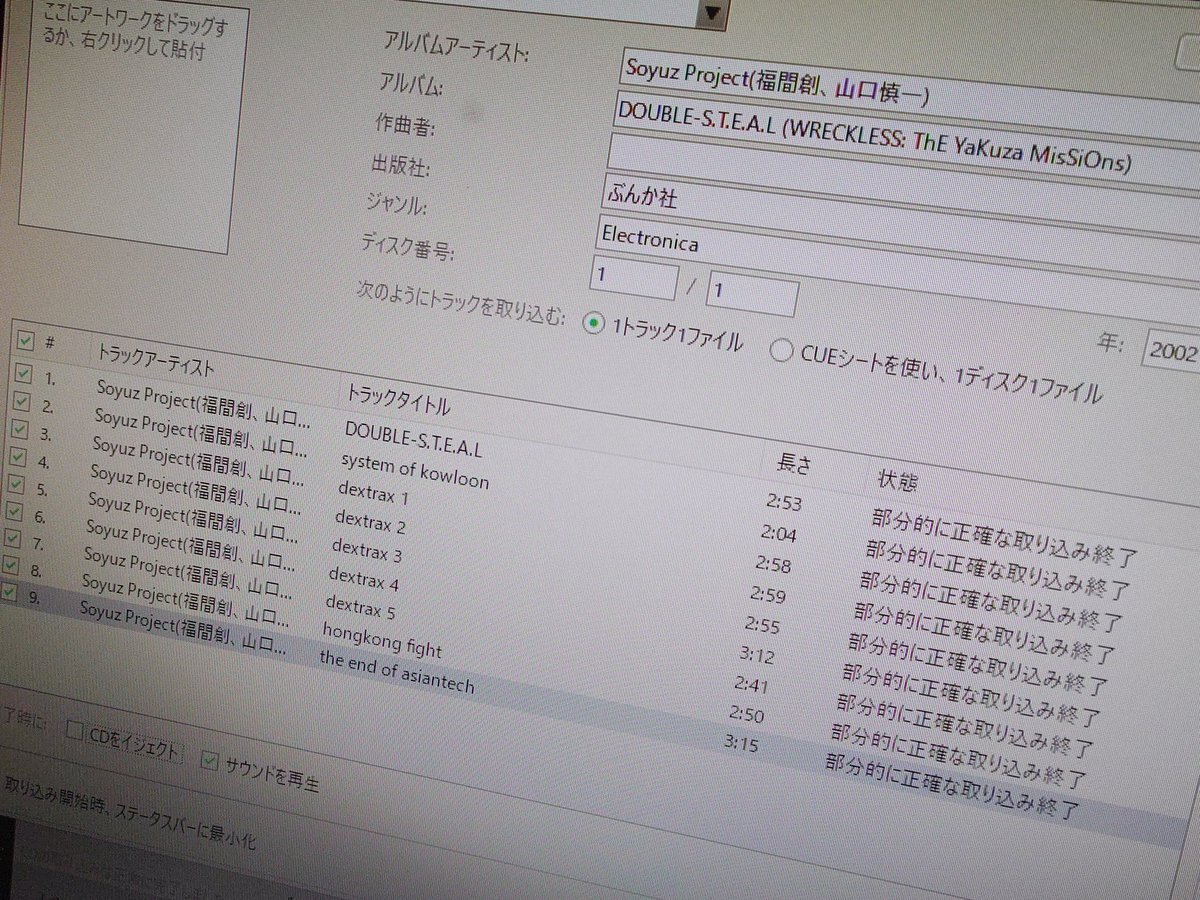The height and width of the screenshot is (900, 1200).
Task: Click the first disc number box
Action: tap(634, 277)
